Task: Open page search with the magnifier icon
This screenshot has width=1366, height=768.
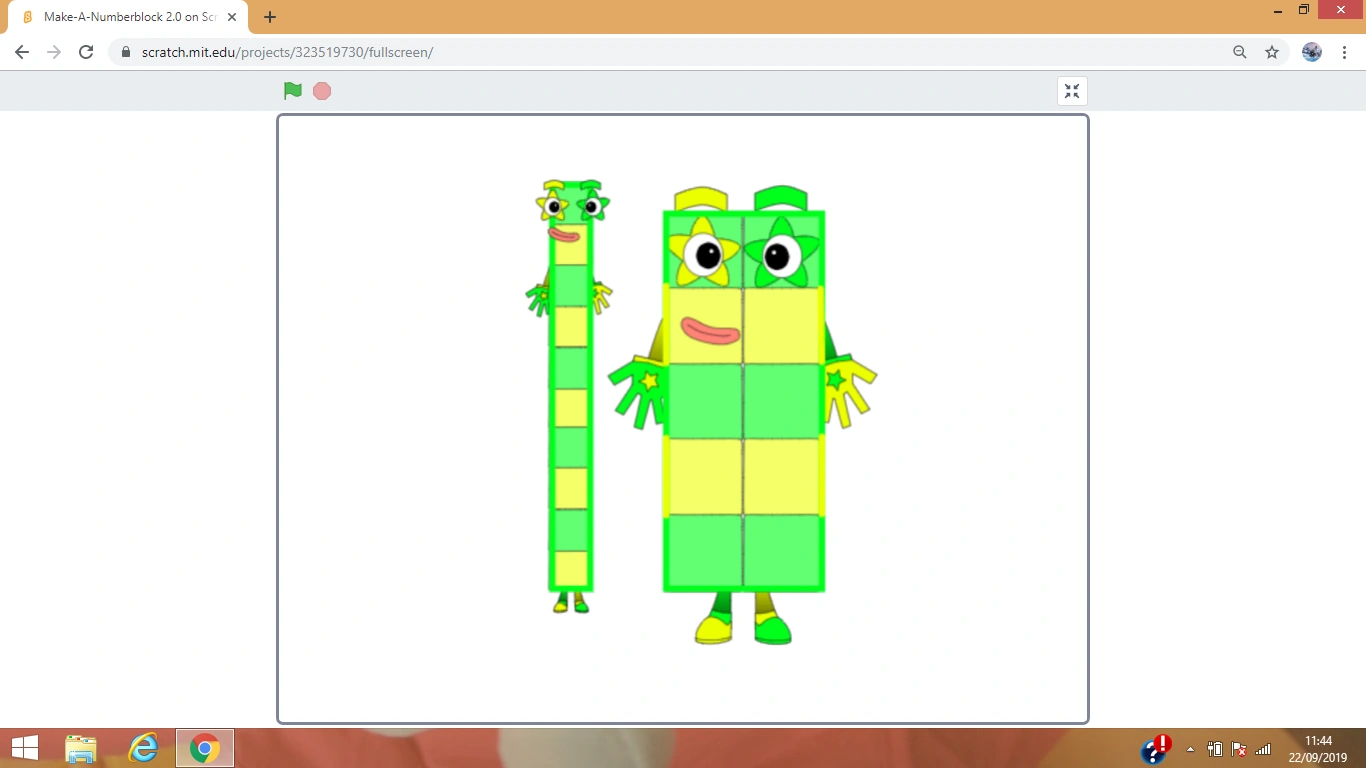Action: tap(1239, 52)
